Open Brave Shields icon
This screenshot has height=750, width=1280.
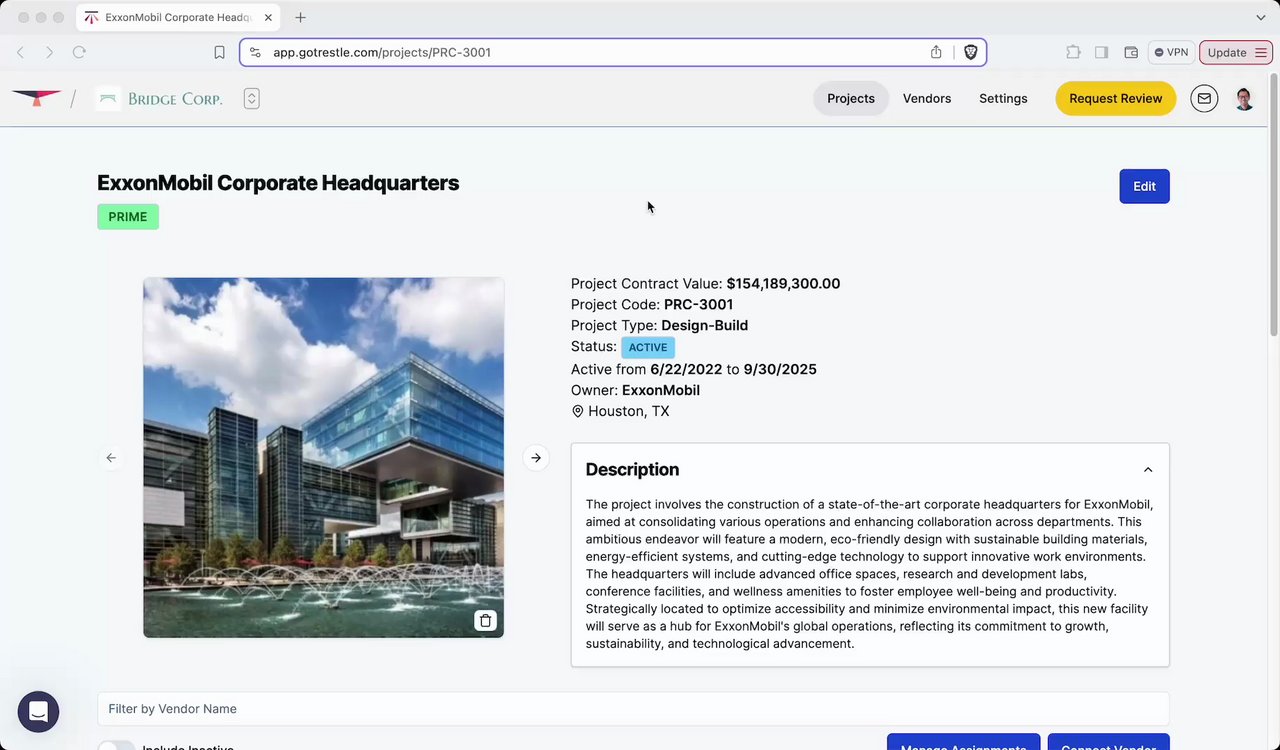pos(970,52)
